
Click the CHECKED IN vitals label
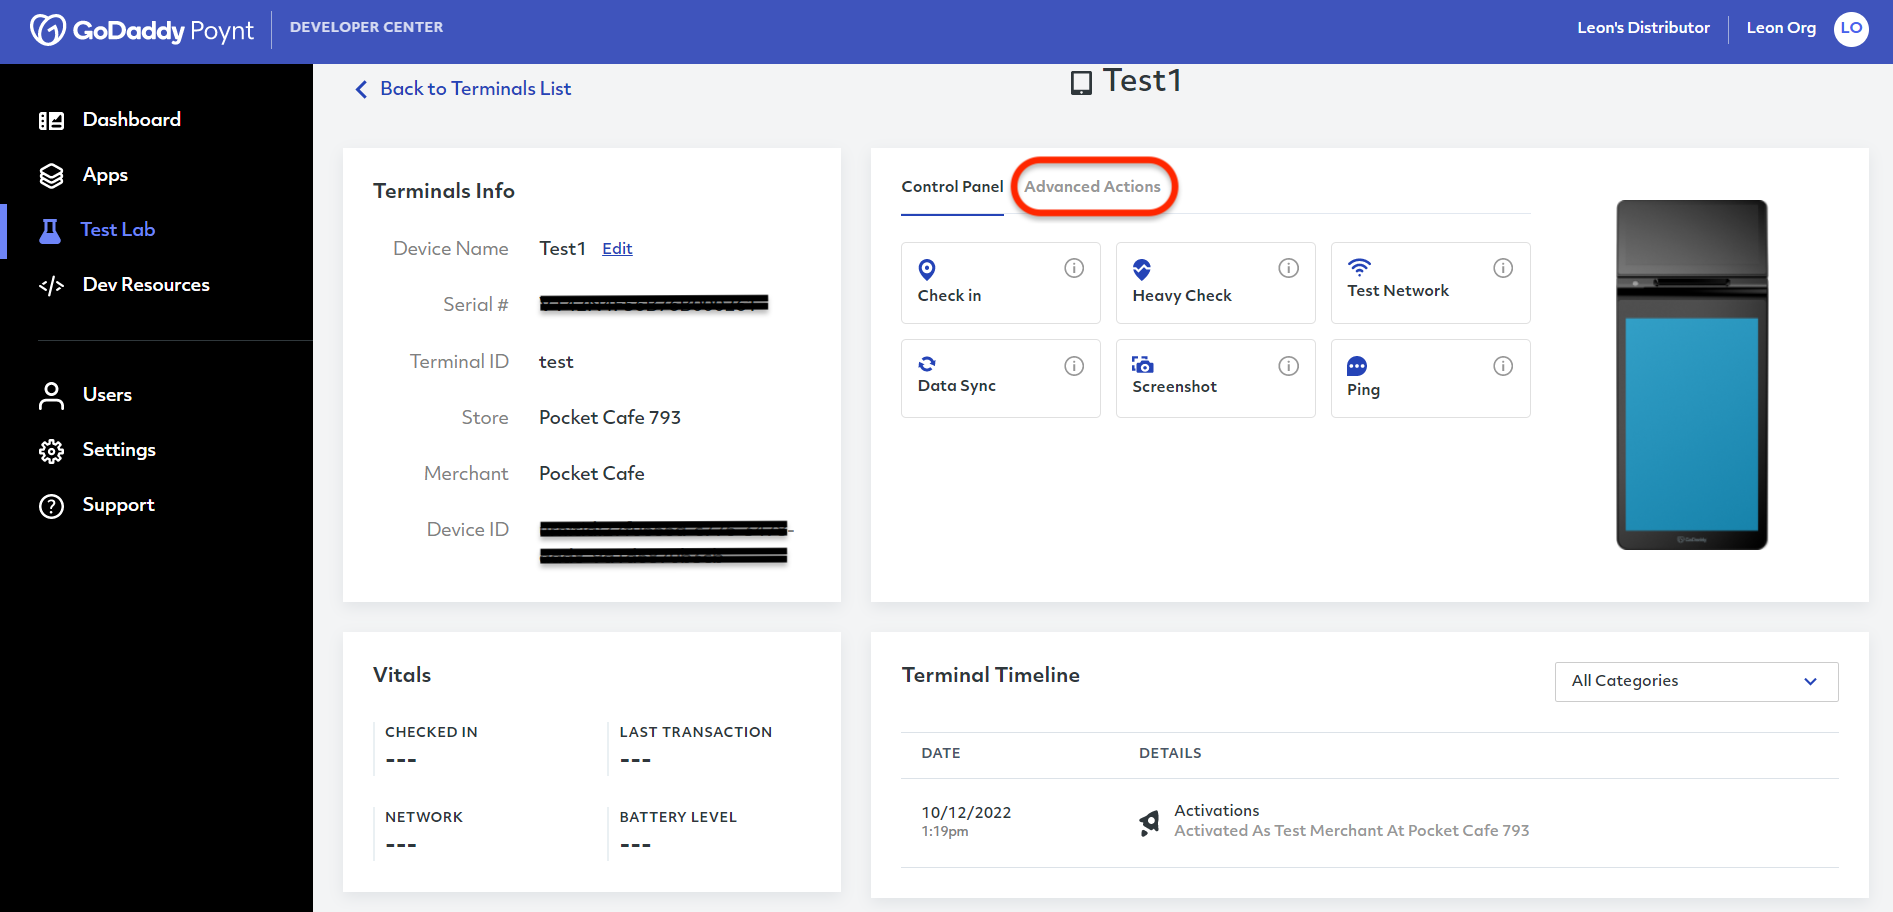(x=431, y=732)
